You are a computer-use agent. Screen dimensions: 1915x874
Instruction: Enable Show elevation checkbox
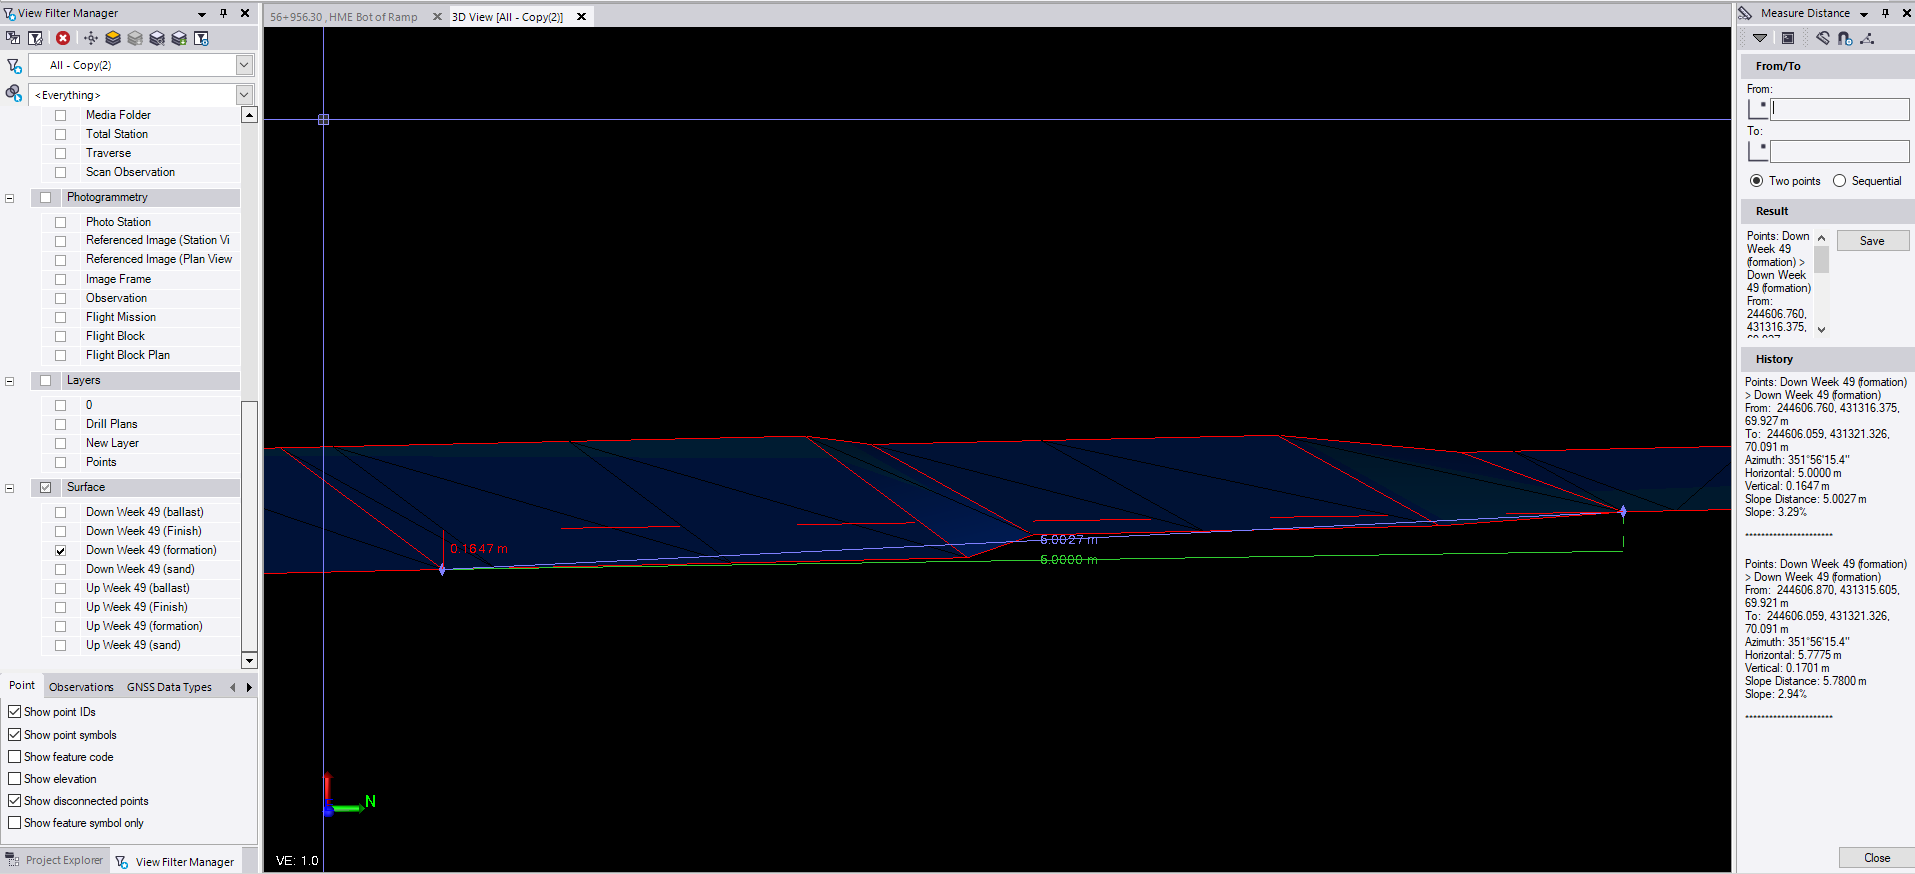[15, 779]
